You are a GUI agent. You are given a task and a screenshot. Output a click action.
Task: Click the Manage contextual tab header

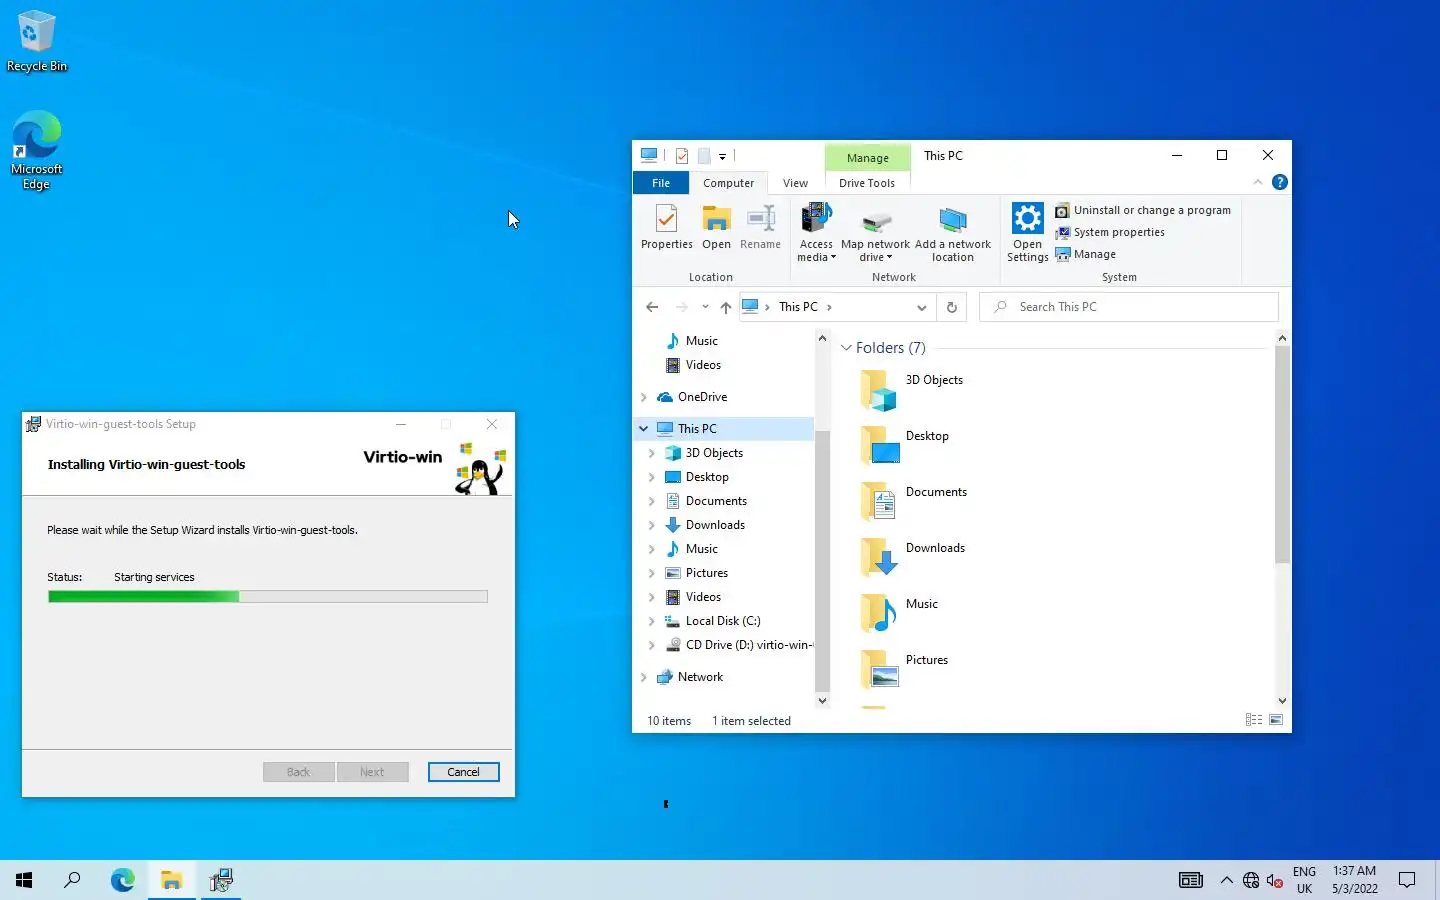[867, 158]
